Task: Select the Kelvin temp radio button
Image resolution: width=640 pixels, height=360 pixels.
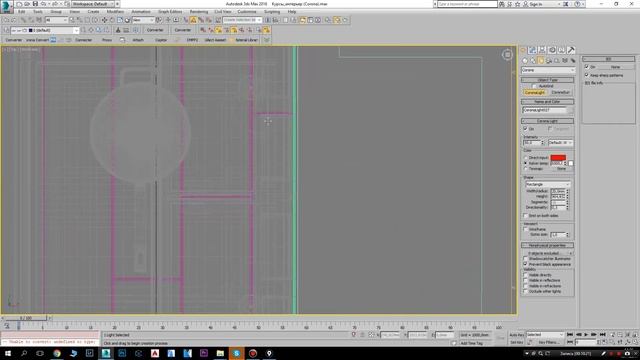Action: click(526, 163)
